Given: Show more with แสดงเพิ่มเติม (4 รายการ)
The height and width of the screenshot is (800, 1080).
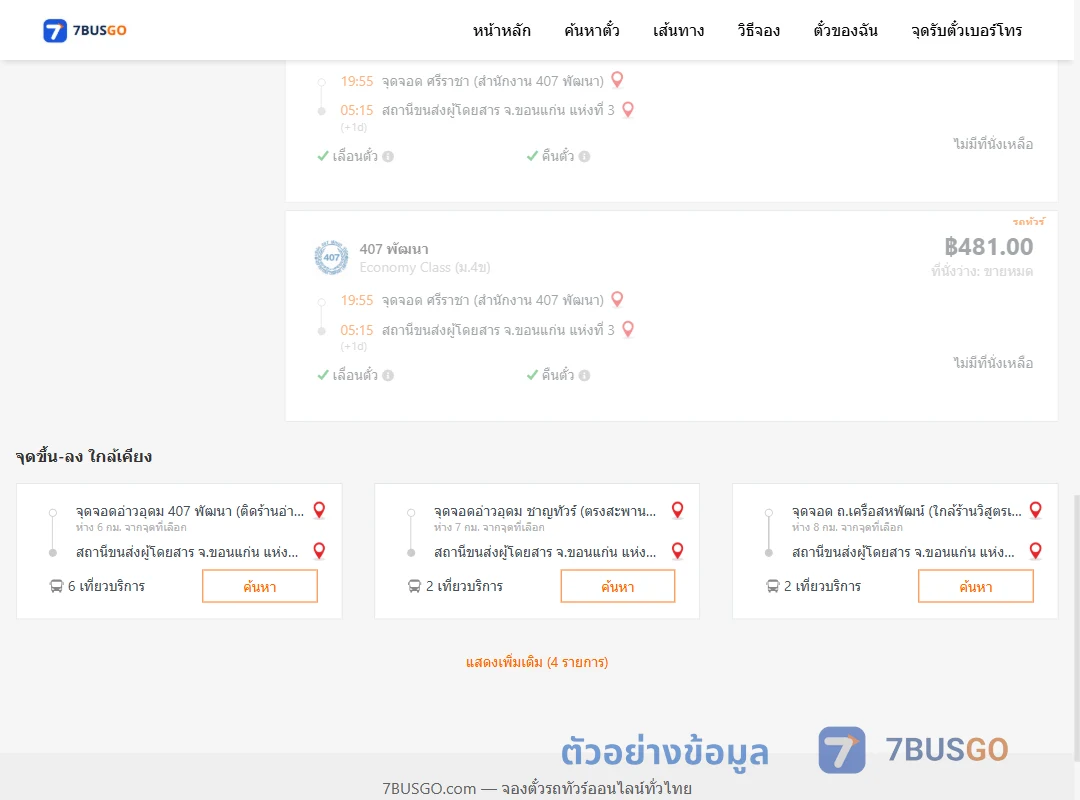Looking at the screenshot, I should click(x=537, y=662).
